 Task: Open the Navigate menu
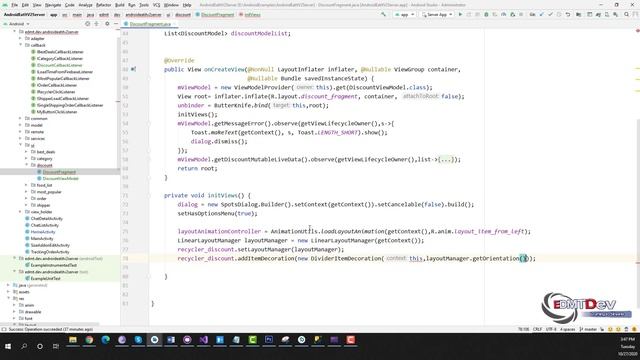pyautogui.click(x=53, y=5)
